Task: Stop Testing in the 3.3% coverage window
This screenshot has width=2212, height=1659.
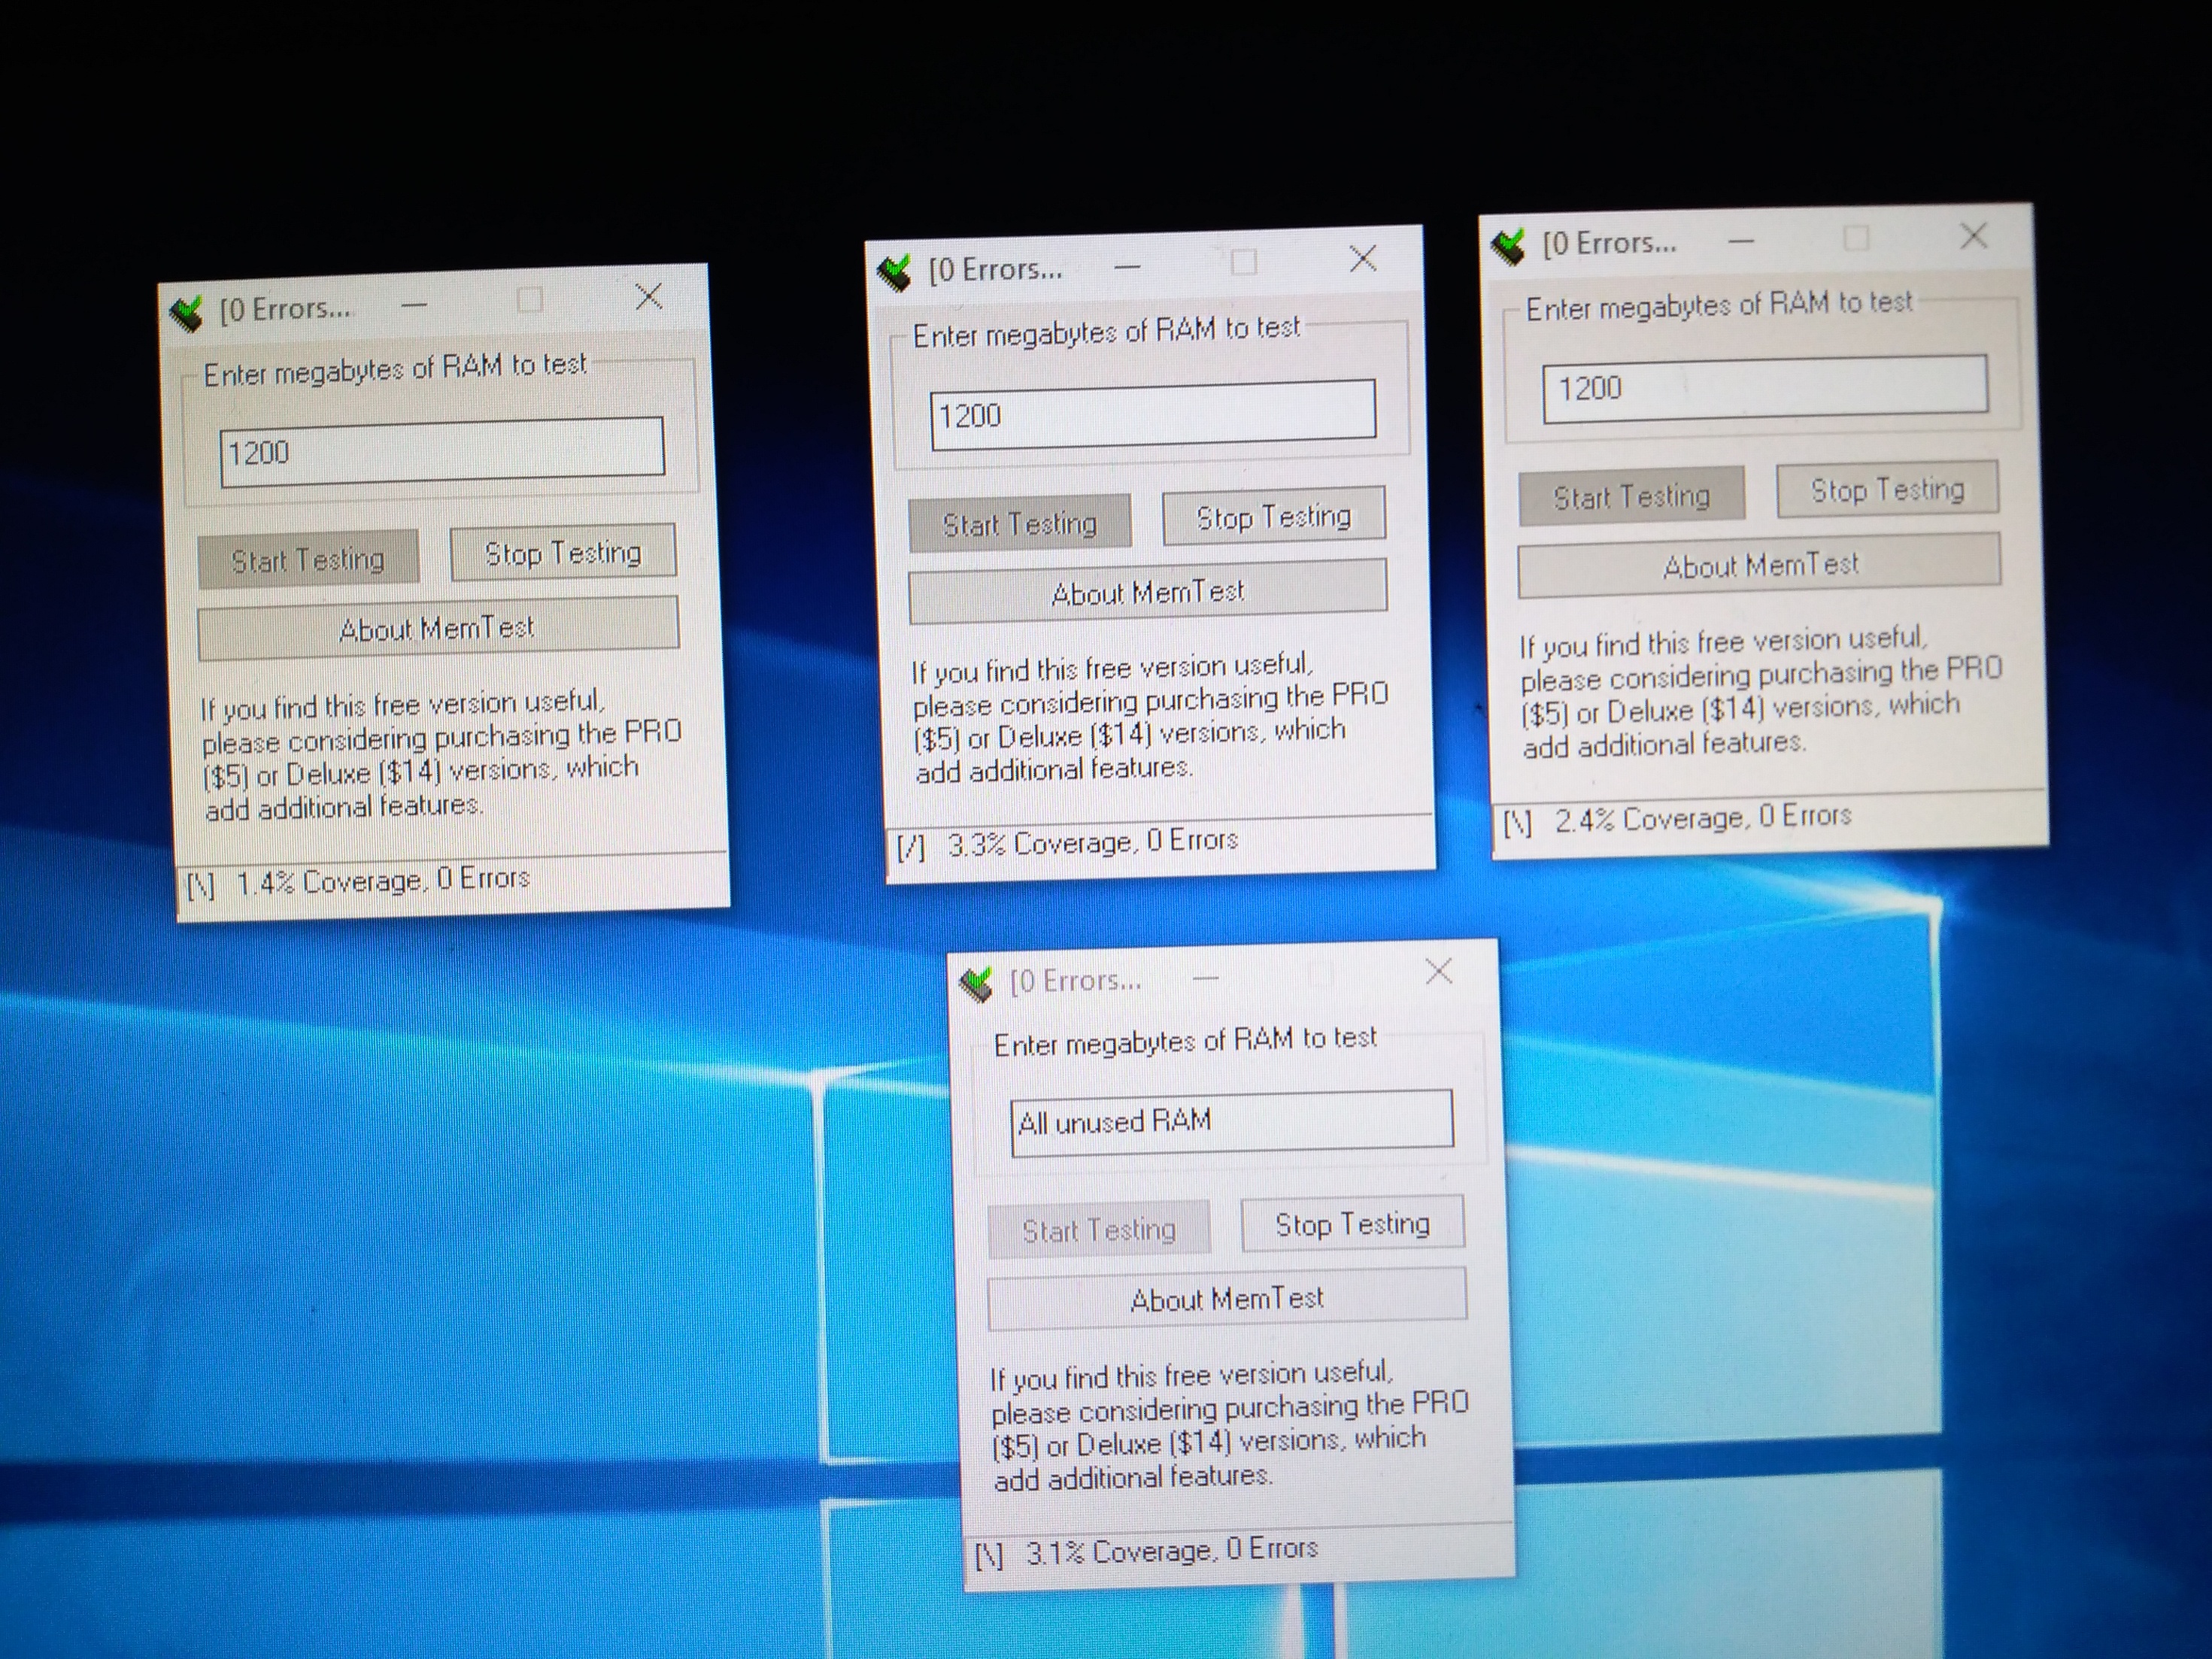Action: 1273,517
